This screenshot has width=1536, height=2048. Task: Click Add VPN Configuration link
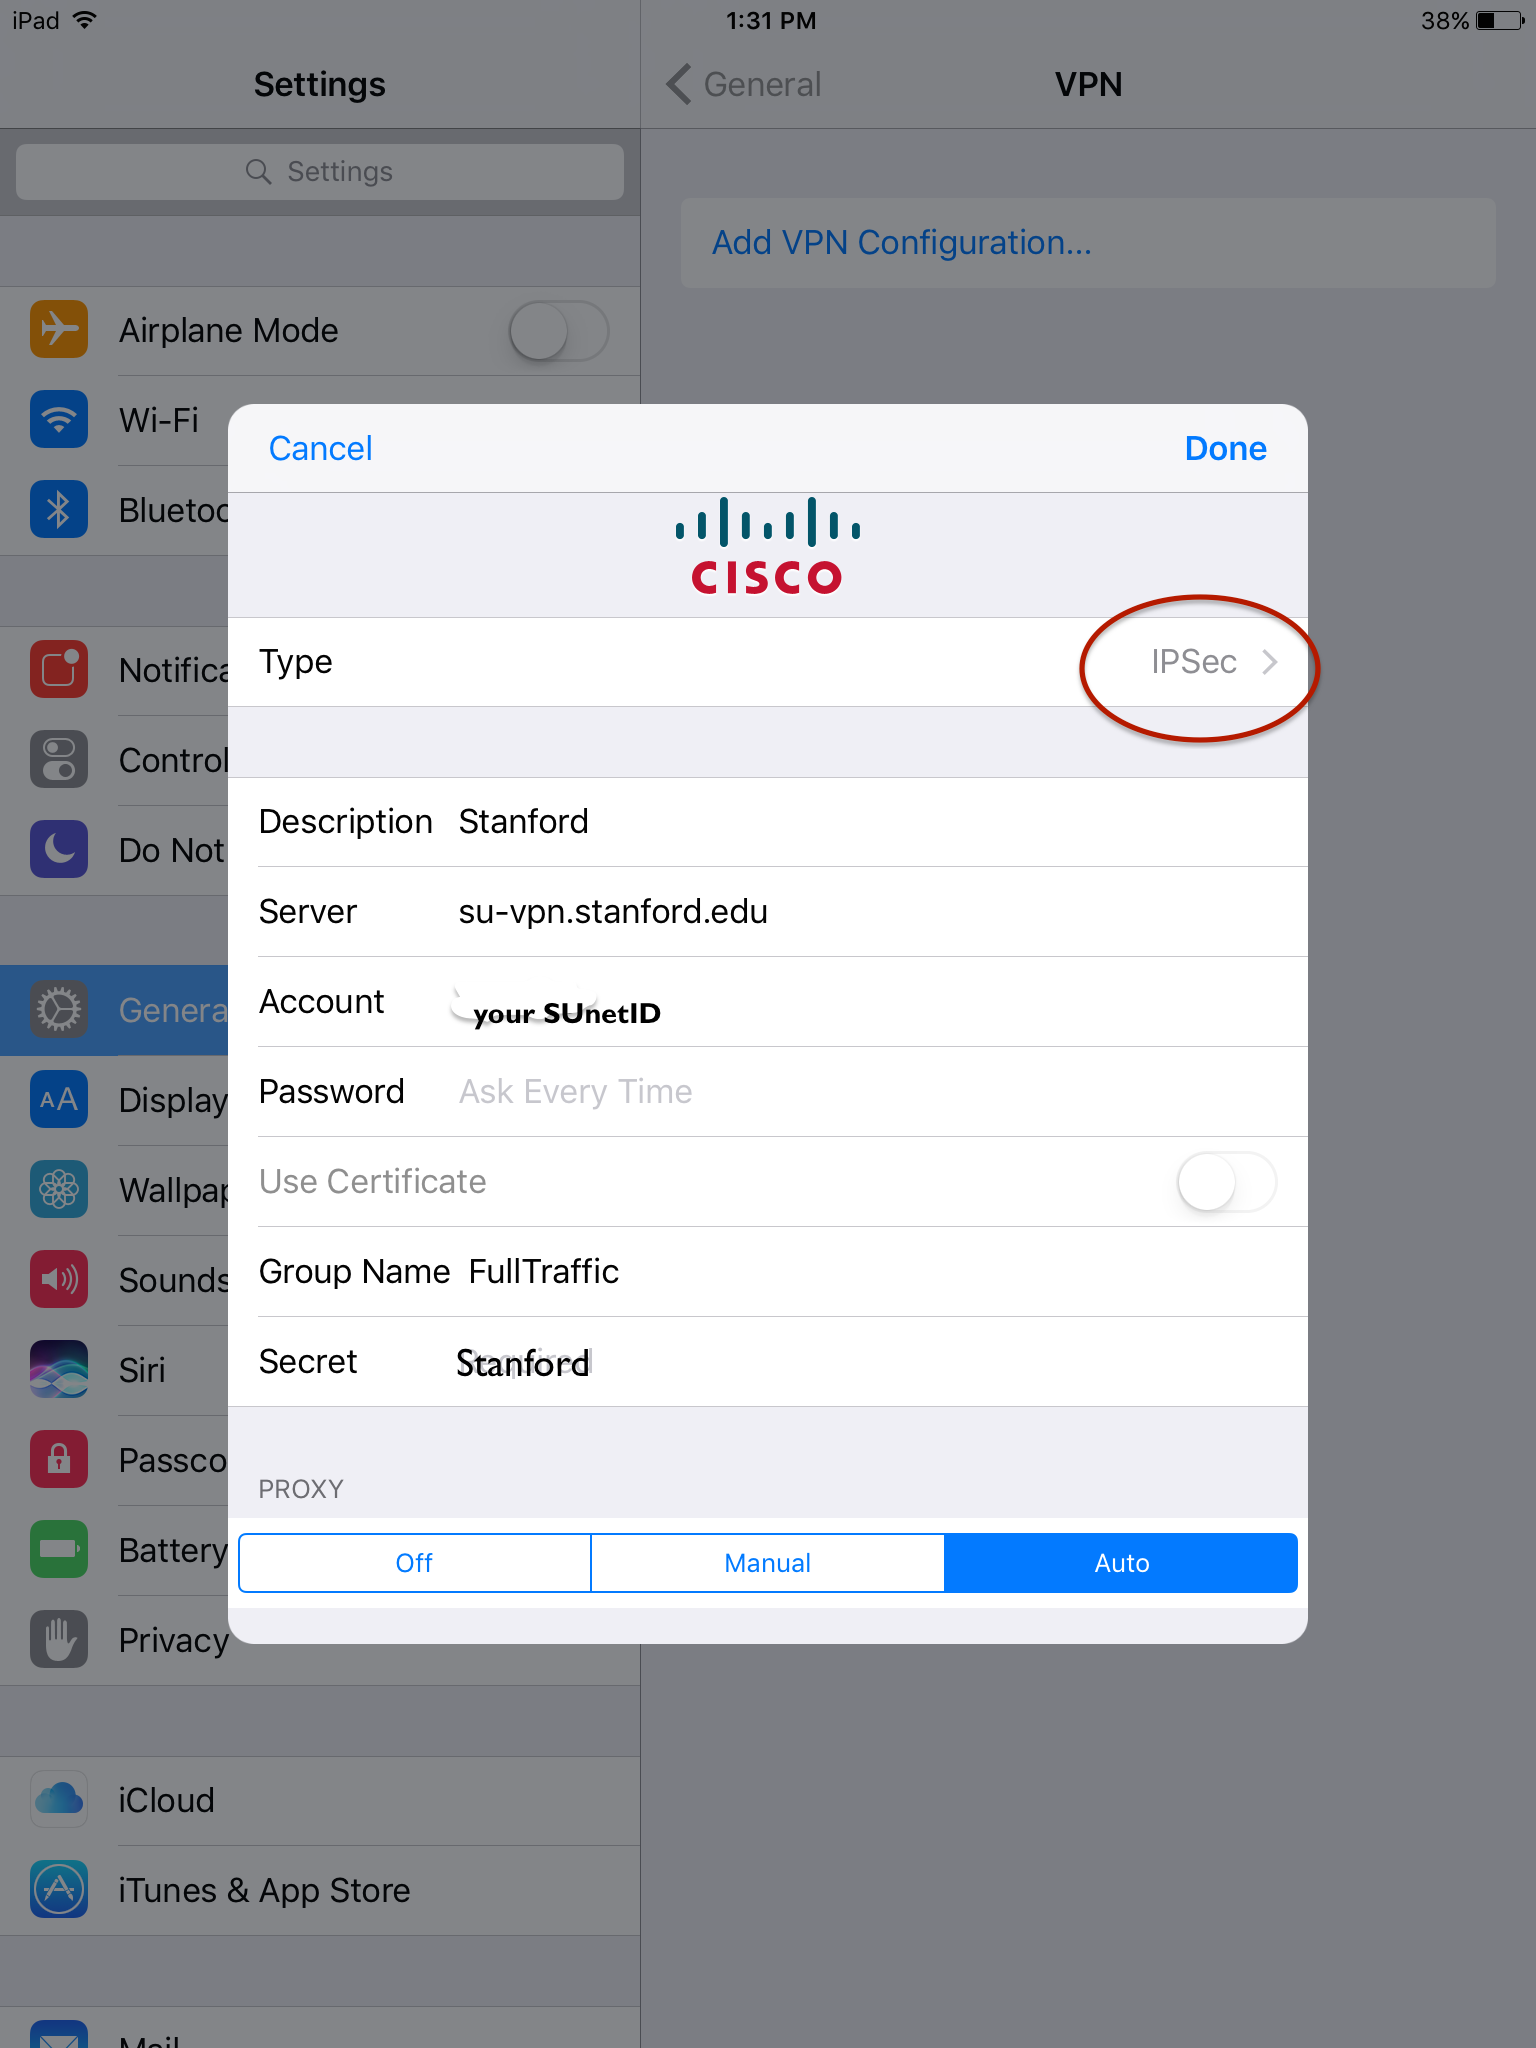pyautogui.click(x=902, y=243)
